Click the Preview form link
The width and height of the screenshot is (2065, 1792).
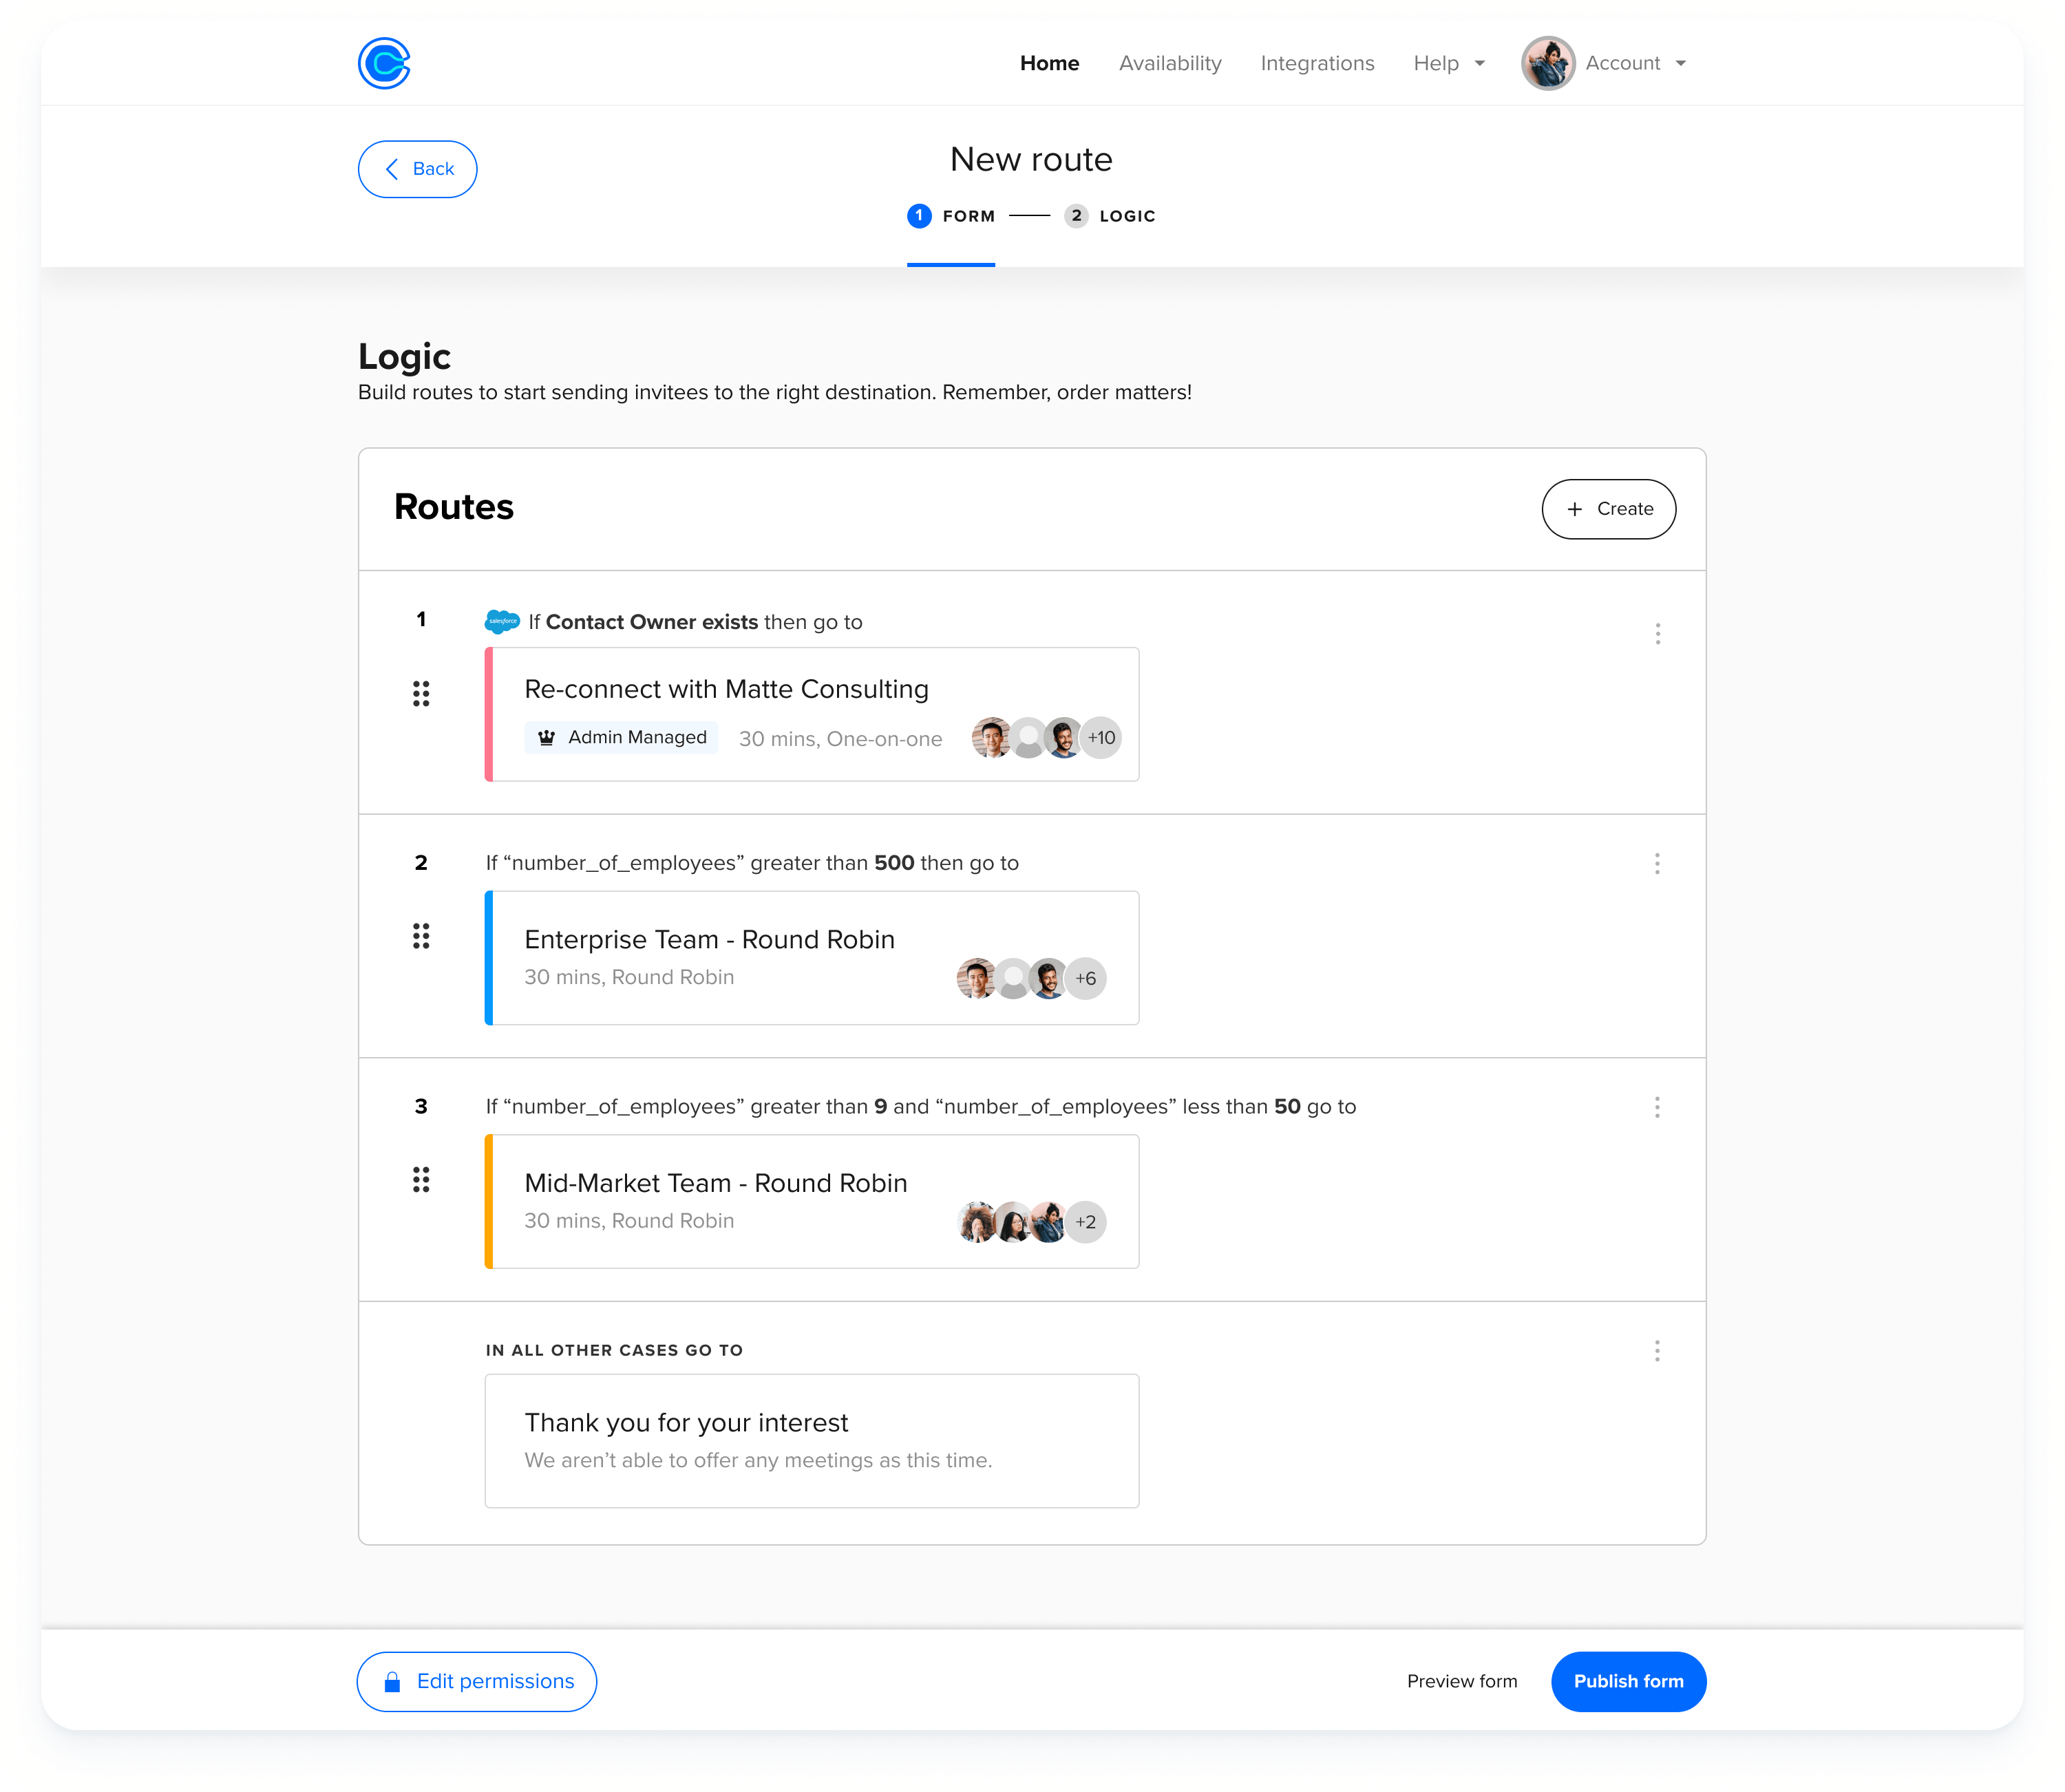click(1461, 1681)
